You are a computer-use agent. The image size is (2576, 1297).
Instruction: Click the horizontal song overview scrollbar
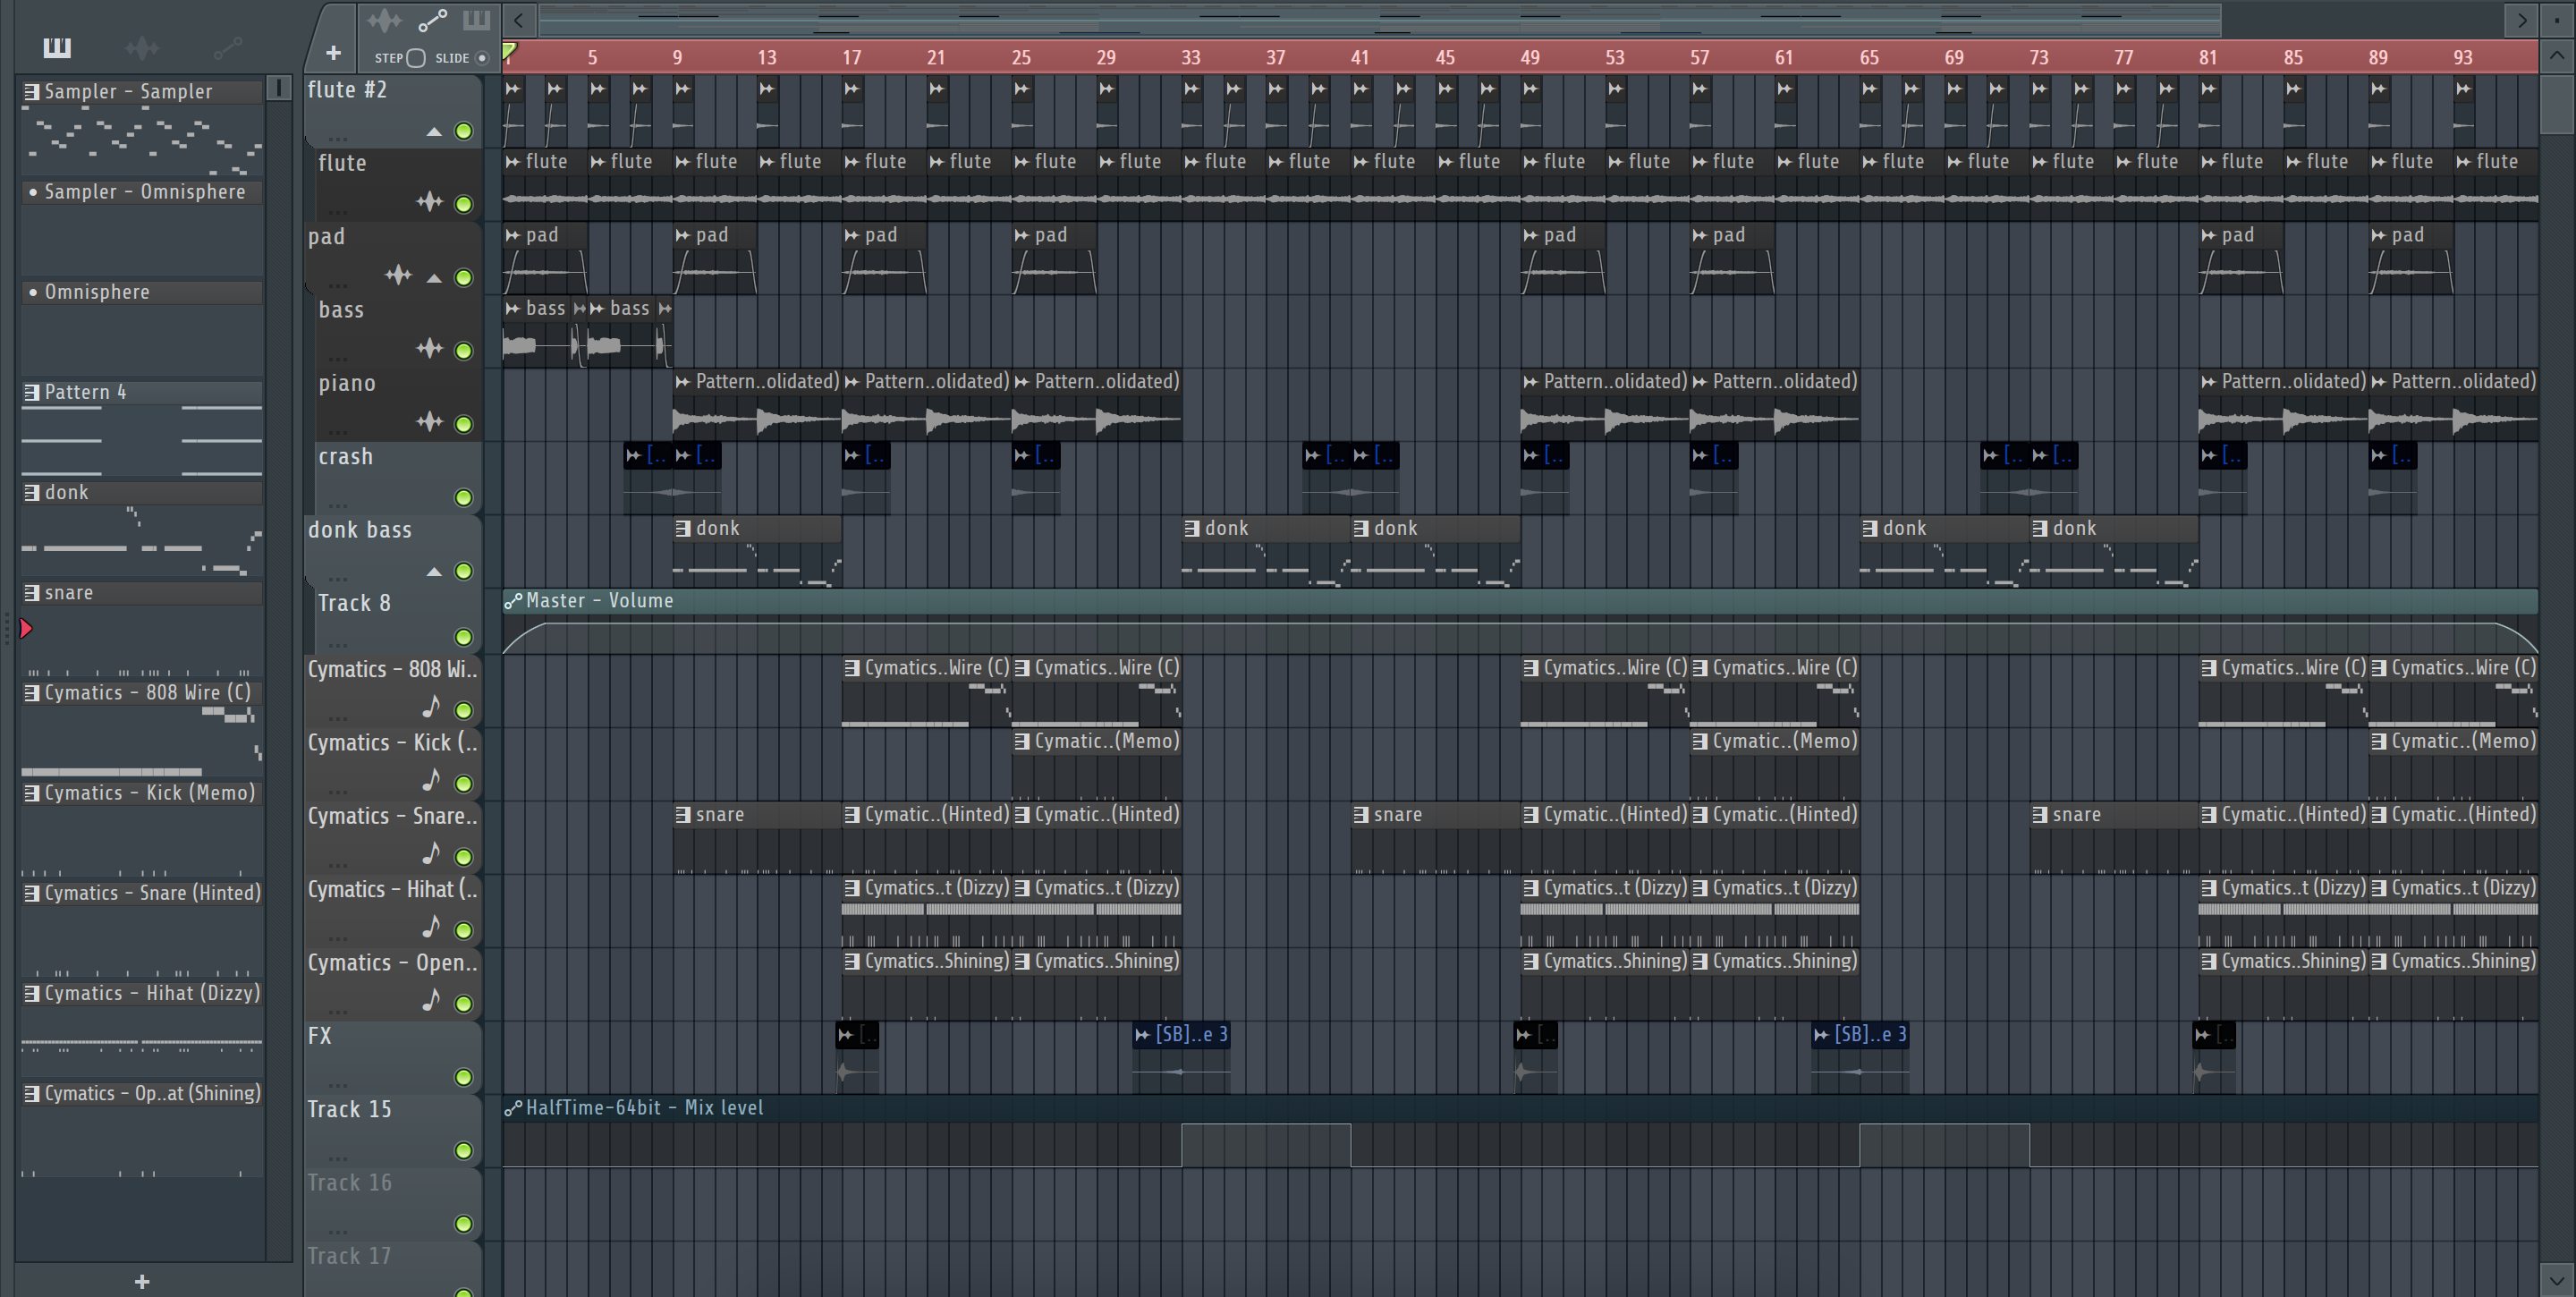(x=1380, y=19)
